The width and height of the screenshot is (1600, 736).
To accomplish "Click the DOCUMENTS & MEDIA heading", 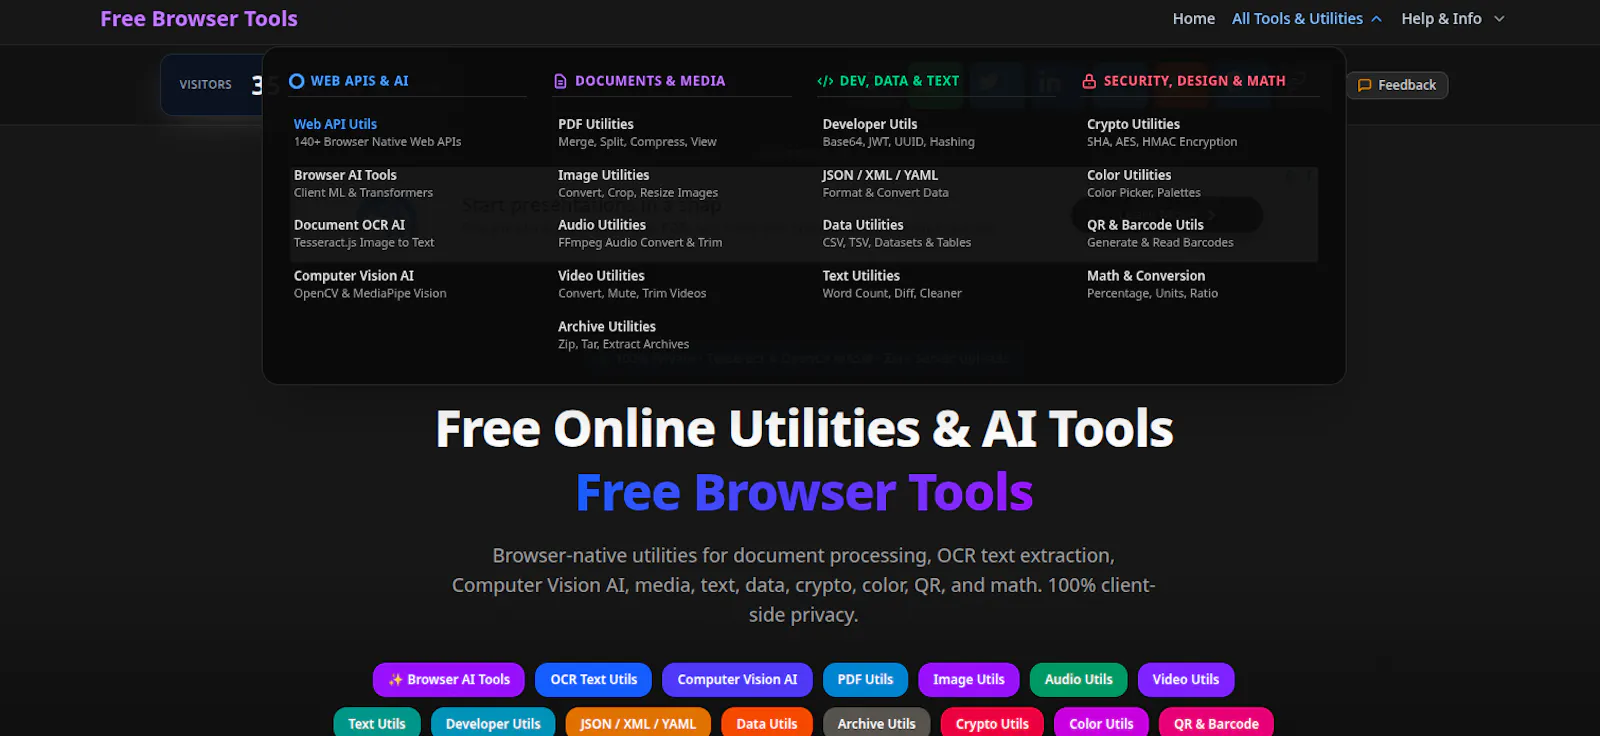I will tap(650, 81).
